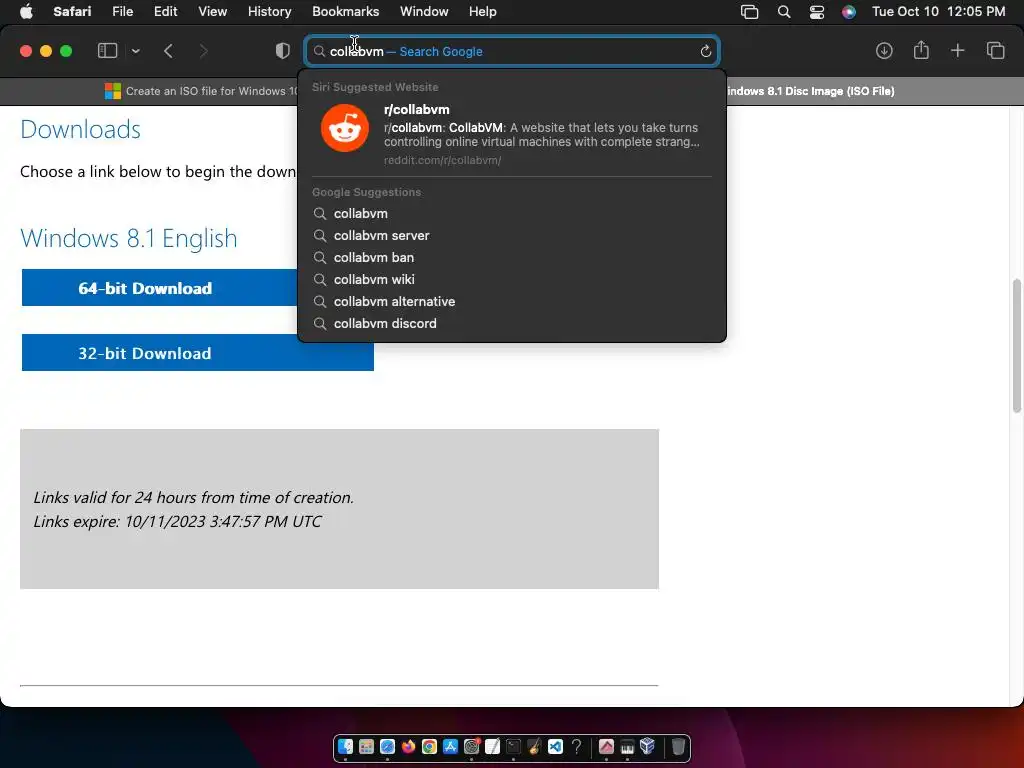1024x768 pixels.
Task: Open Control Center in menu bar
Action: point(817,12)
